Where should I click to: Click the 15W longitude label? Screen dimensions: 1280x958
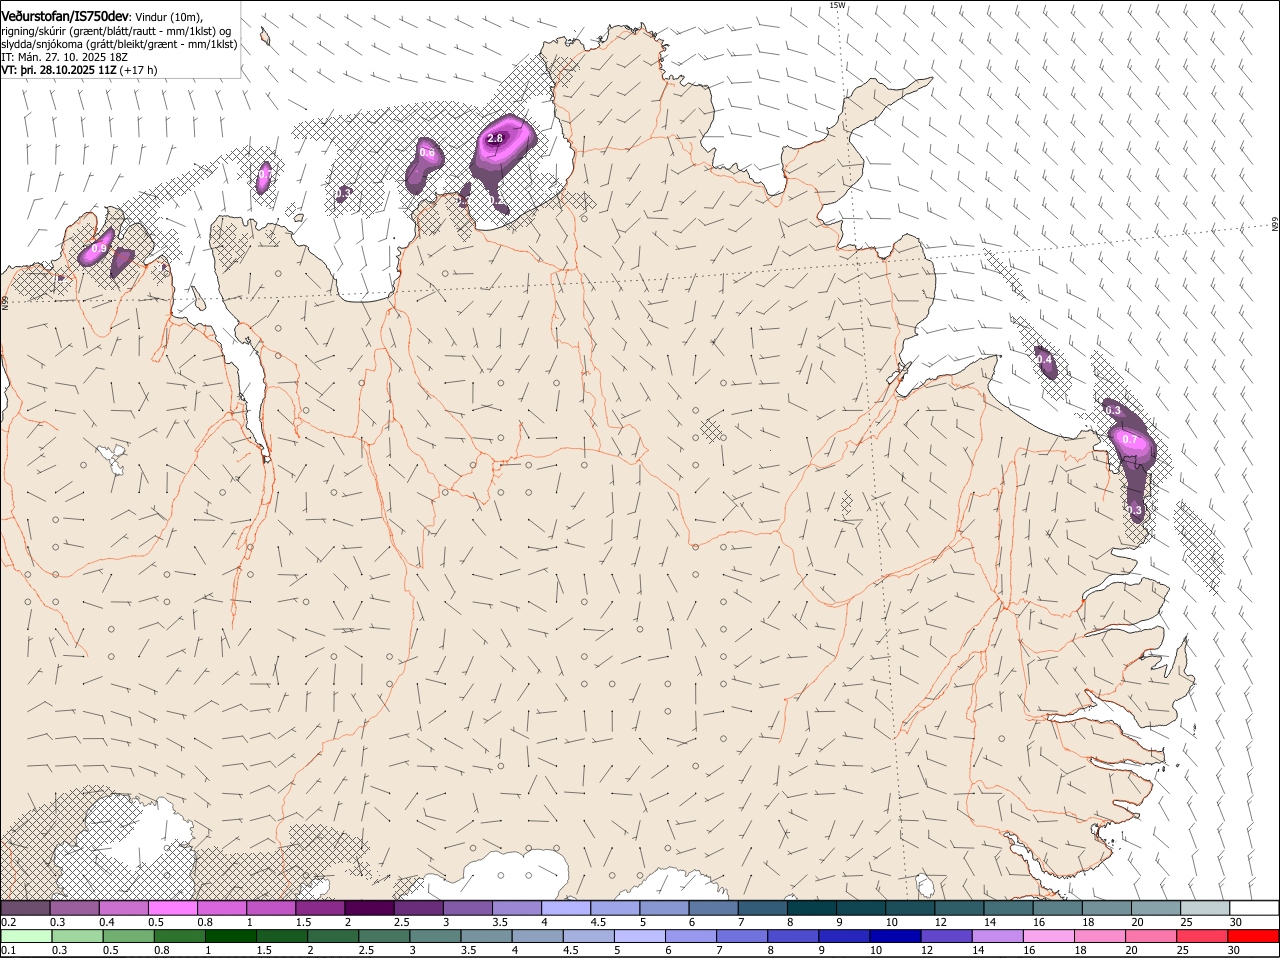click(837, 5)
